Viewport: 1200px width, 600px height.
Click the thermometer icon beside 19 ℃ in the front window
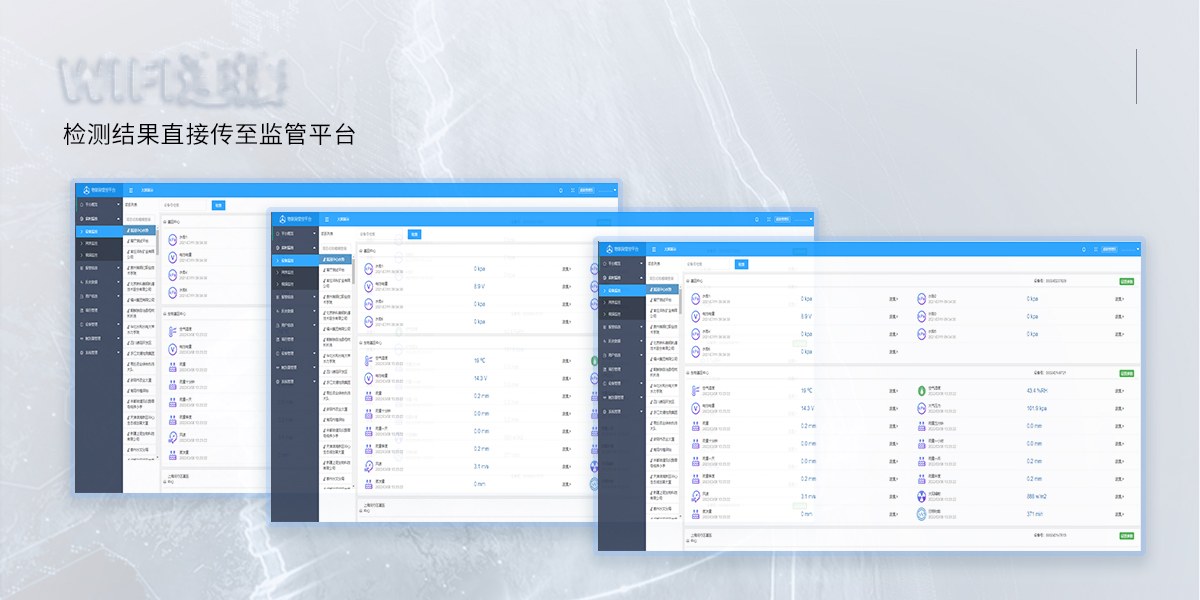tap(696, 391)
